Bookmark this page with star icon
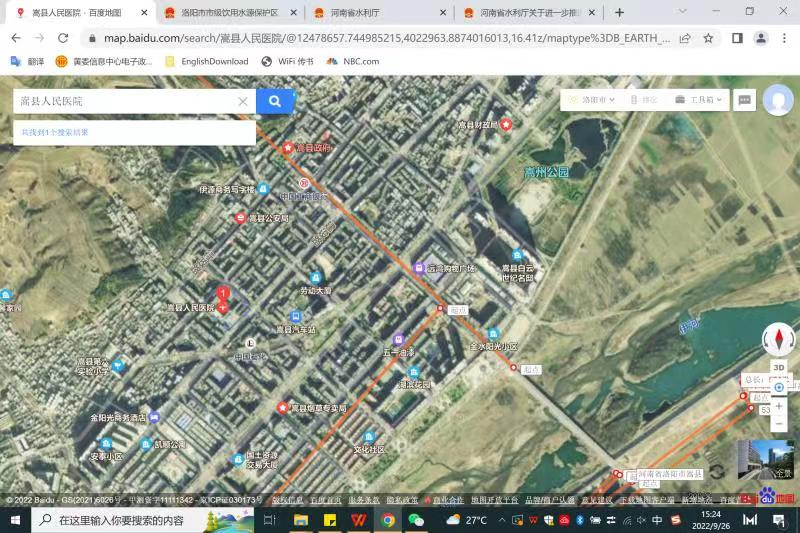800x533 pixels. 708,38
